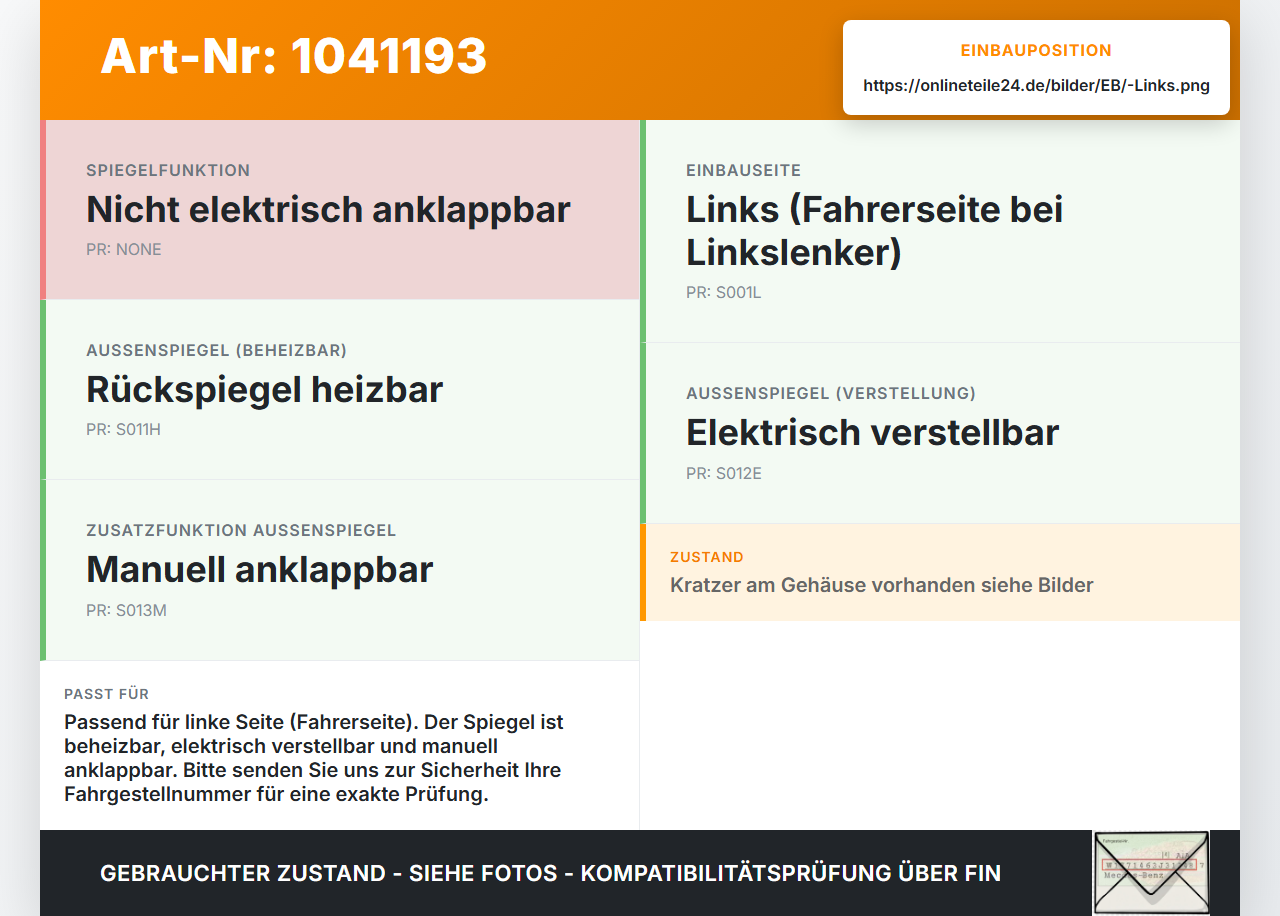
Task: Click the 'Elektrisch verstellbar' heading
Action: [872, 433]
